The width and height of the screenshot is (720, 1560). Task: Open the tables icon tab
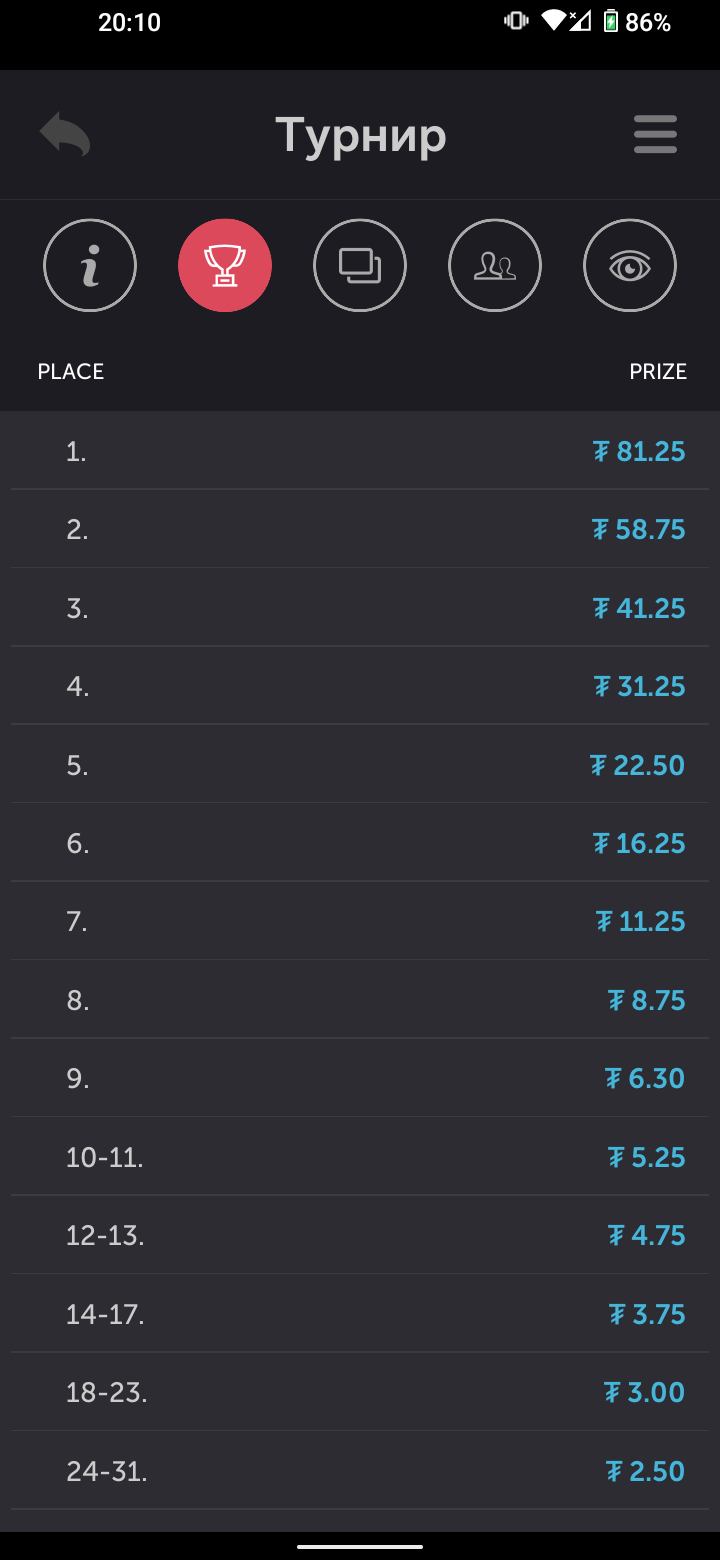pos(360,266)
